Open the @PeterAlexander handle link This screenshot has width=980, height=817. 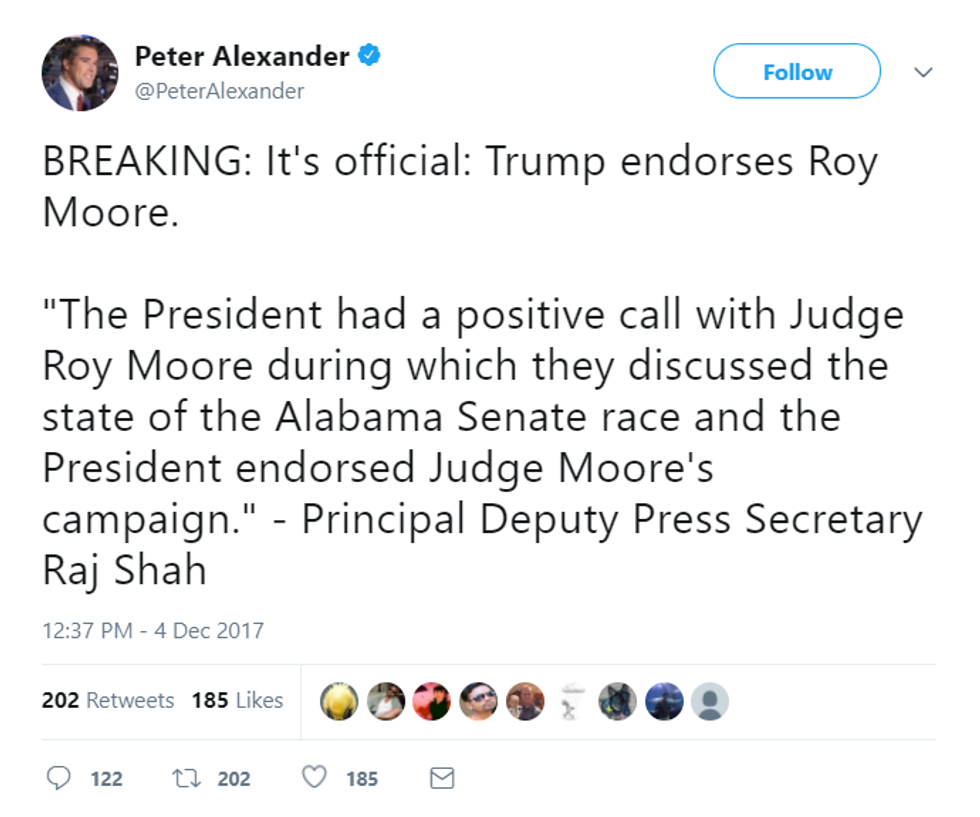[219, 91]
